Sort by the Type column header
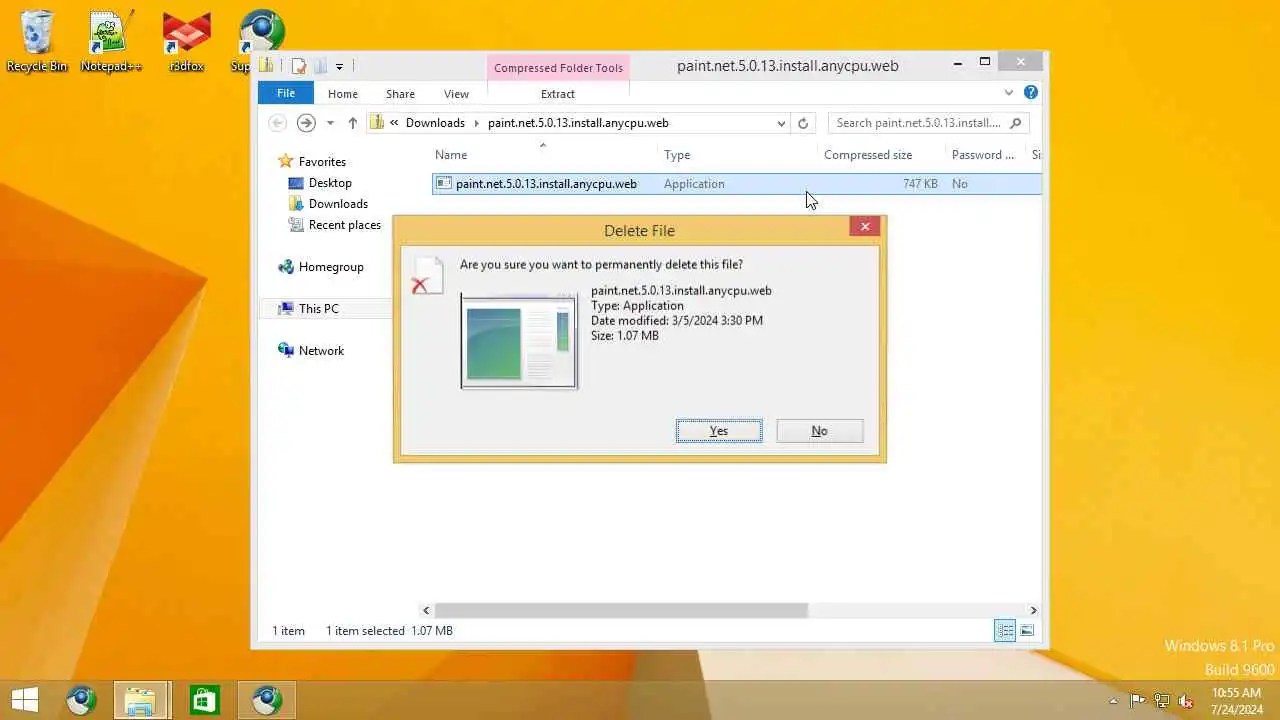Image resolution: width=1280 pixels, height=720 pixels. click(738, 155)
